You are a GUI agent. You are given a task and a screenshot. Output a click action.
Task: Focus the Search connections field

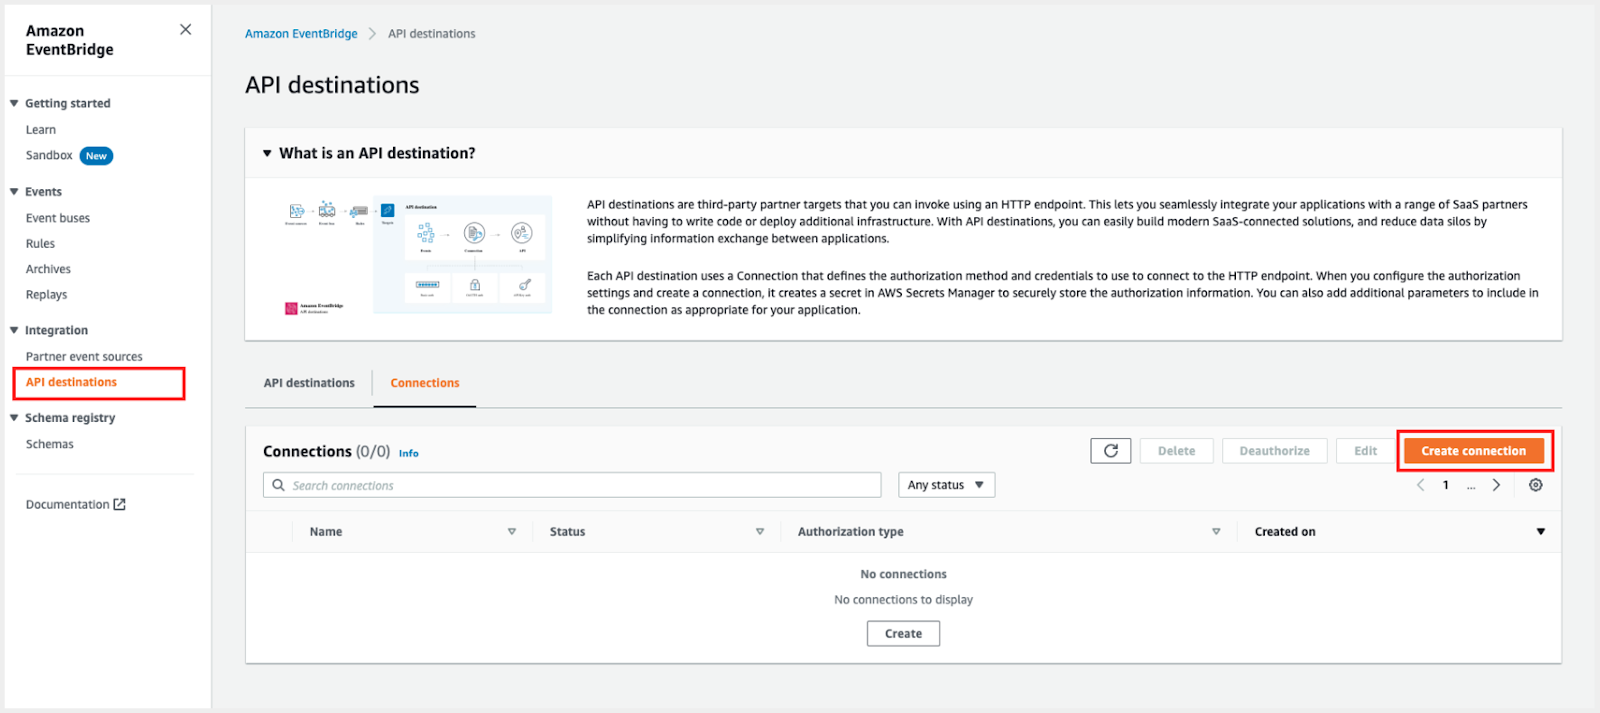pos(572,485)
